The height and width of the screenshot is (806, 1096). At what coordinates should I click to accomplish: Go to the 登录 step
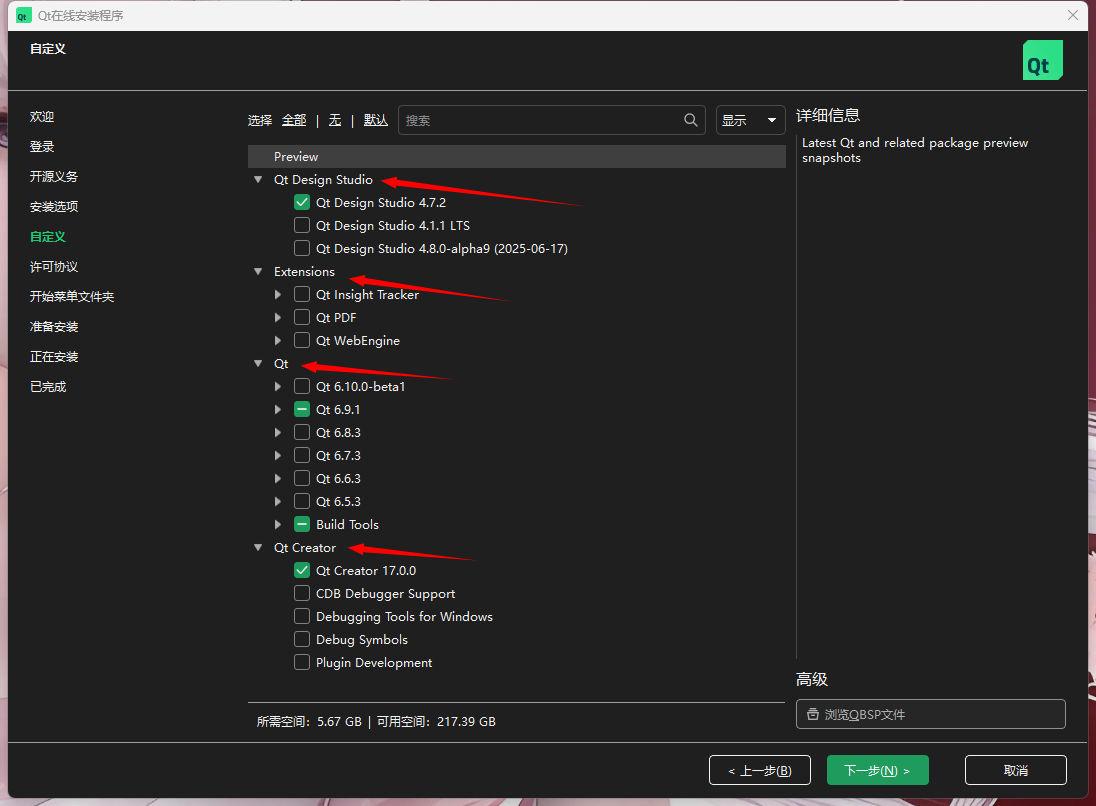point(42,147)
